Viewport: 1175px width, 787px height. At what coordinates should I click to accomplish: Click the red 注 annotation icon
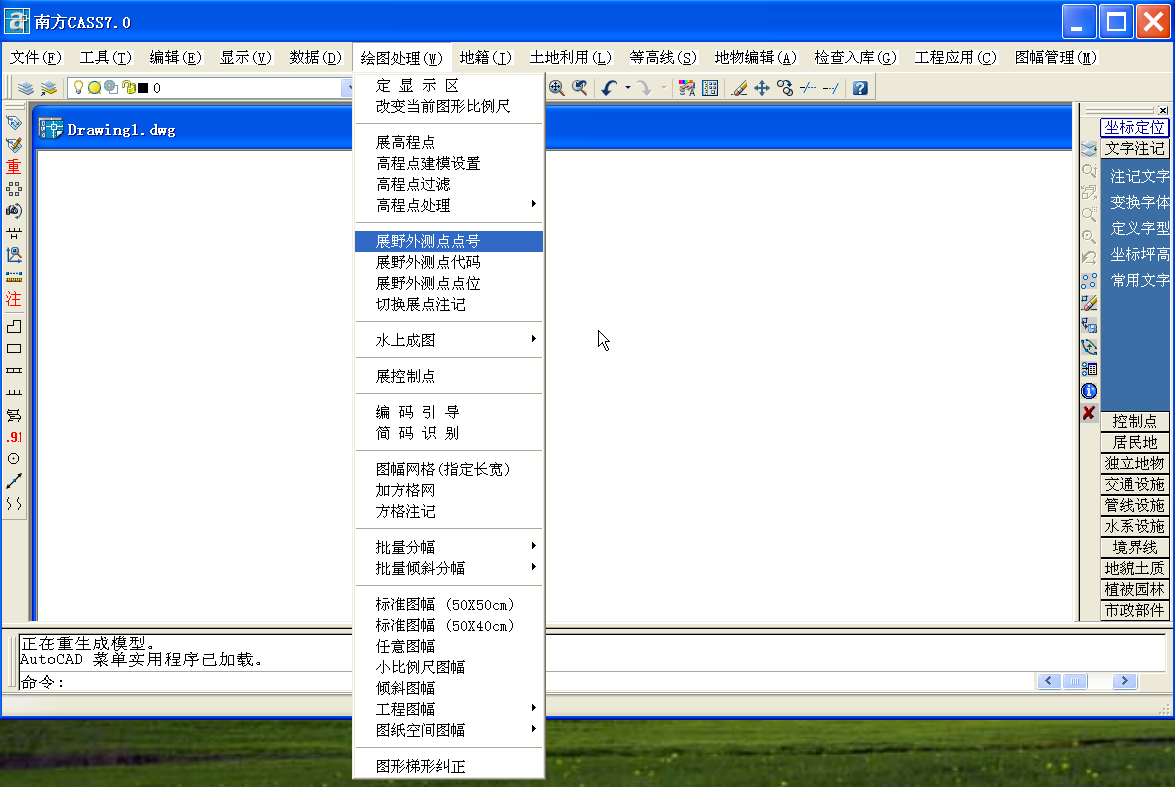(13, 299)
